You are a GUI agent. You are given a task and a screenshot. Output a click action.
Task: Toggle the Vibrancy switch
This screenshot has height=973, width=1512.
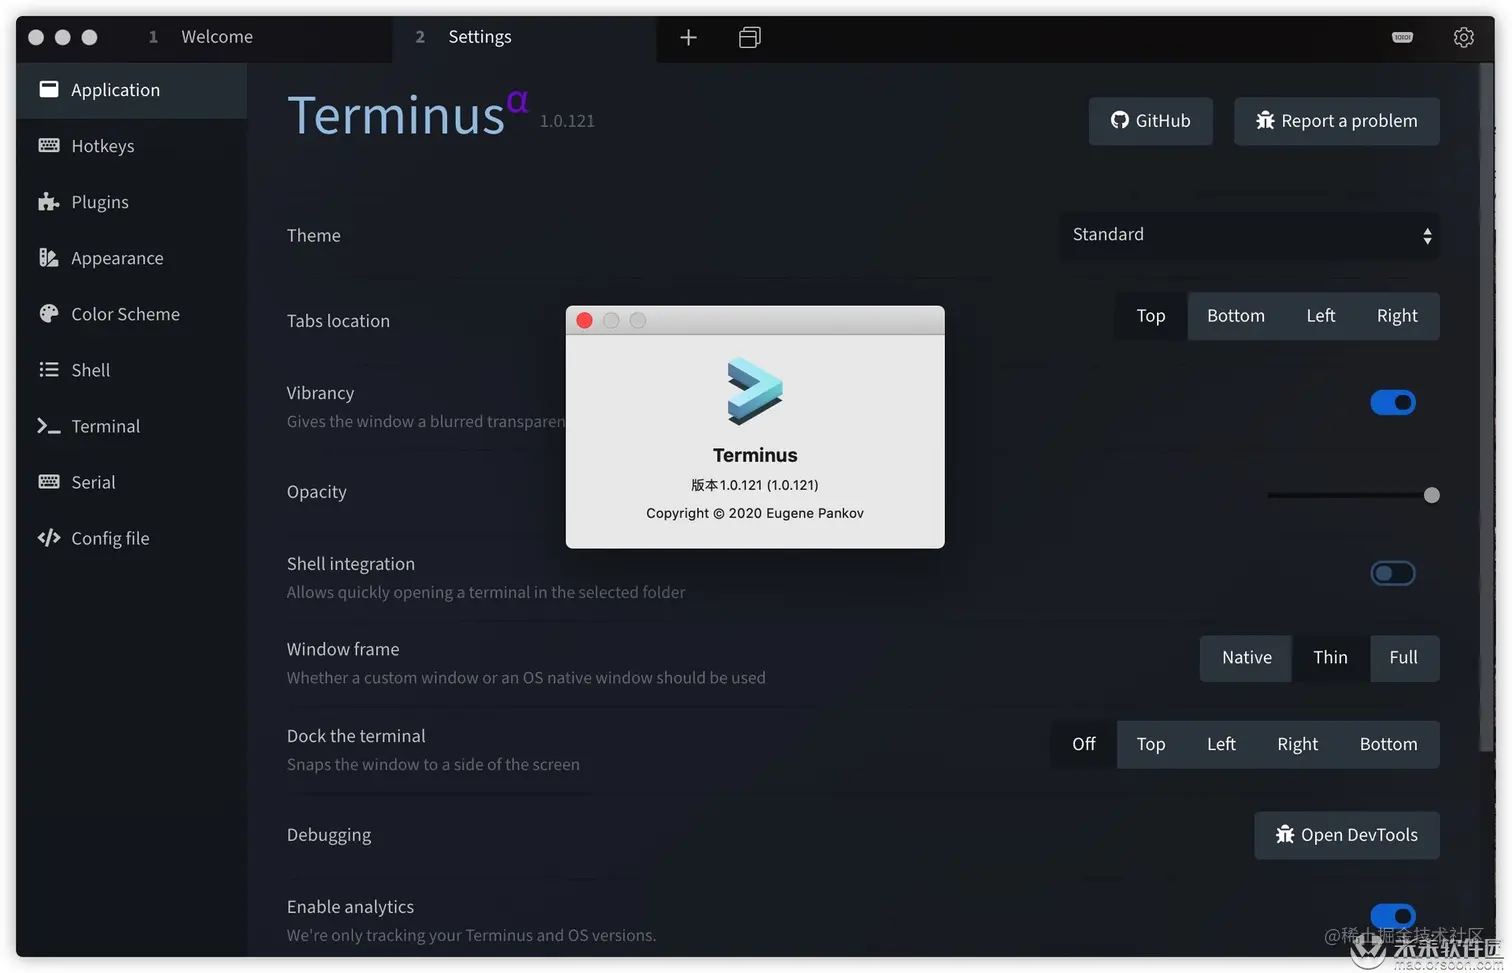tap(1392, 402)
